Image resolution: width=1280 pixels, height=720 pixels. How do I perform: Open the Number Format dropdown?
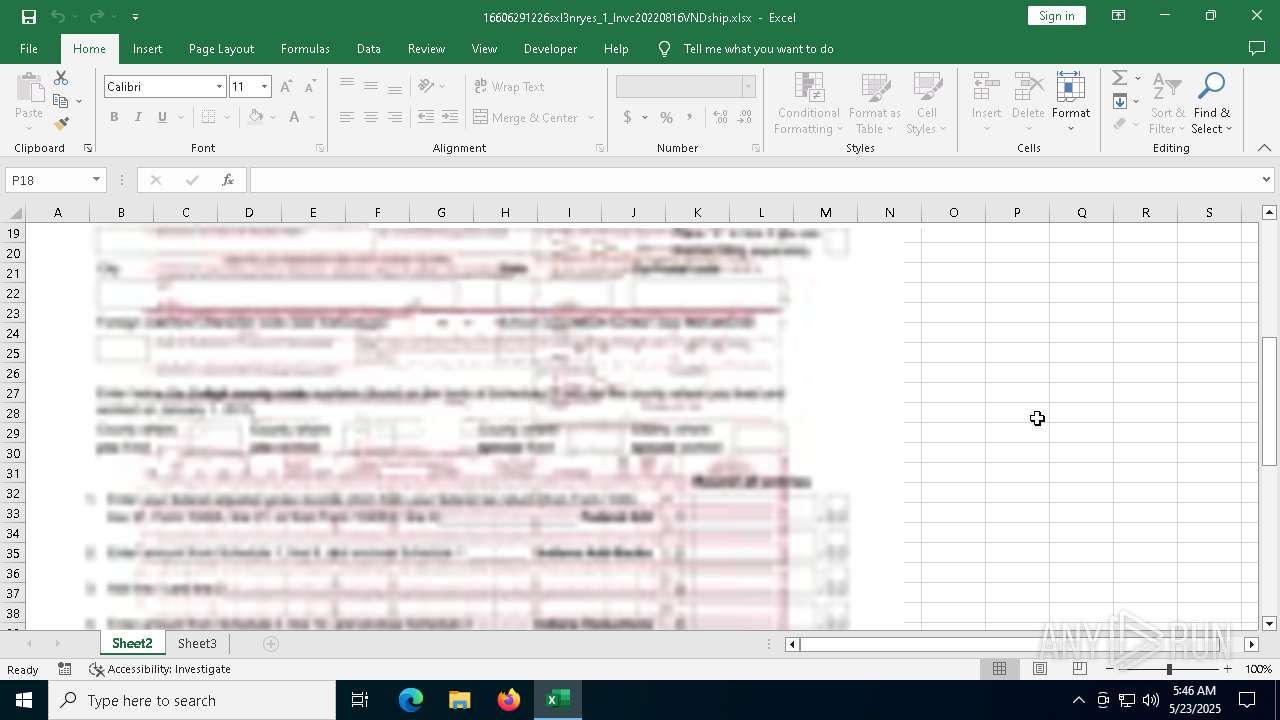pyautogui.click(x=748, y=87)
